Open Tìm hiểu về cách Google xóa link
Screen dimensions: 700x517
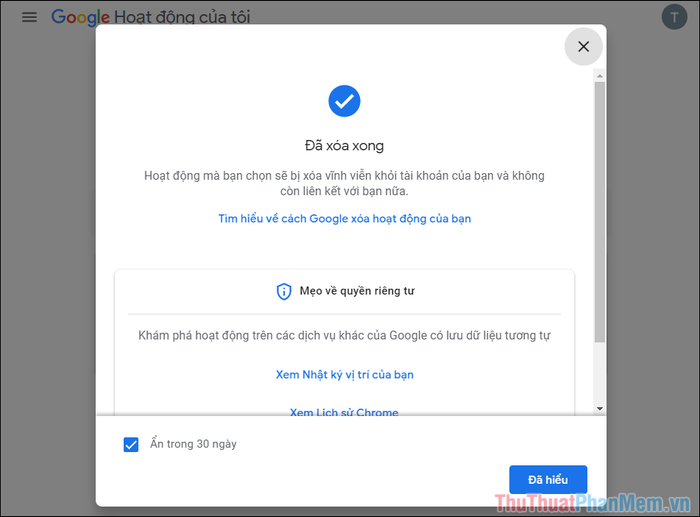pyautogui.click(x=344, y=219)
